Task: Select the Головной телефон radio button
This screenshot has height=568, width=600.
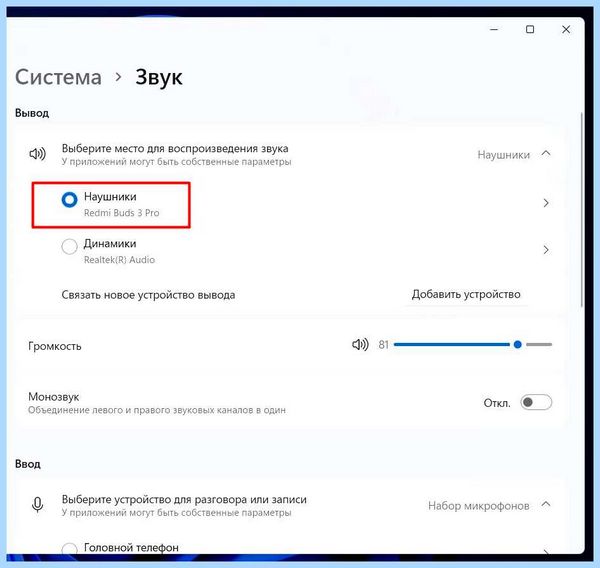Action: (x=69, y=548)
